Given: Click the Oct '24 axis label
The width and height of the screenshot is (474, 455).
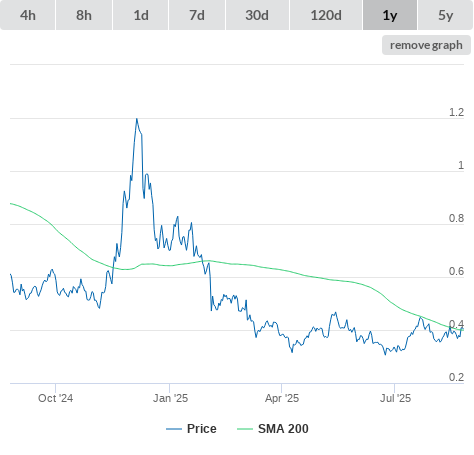Looking at the screenshot, I should tap(55, 398).
